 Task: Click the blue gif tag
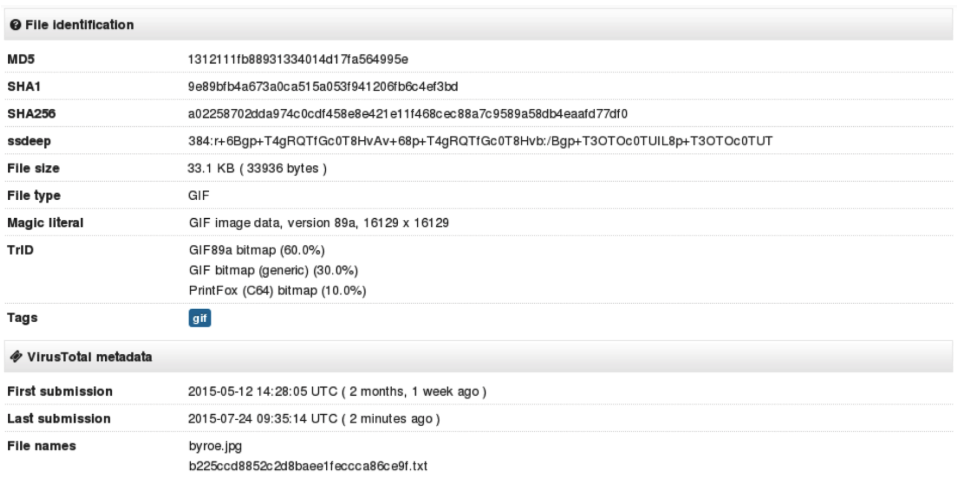point(200,318)
